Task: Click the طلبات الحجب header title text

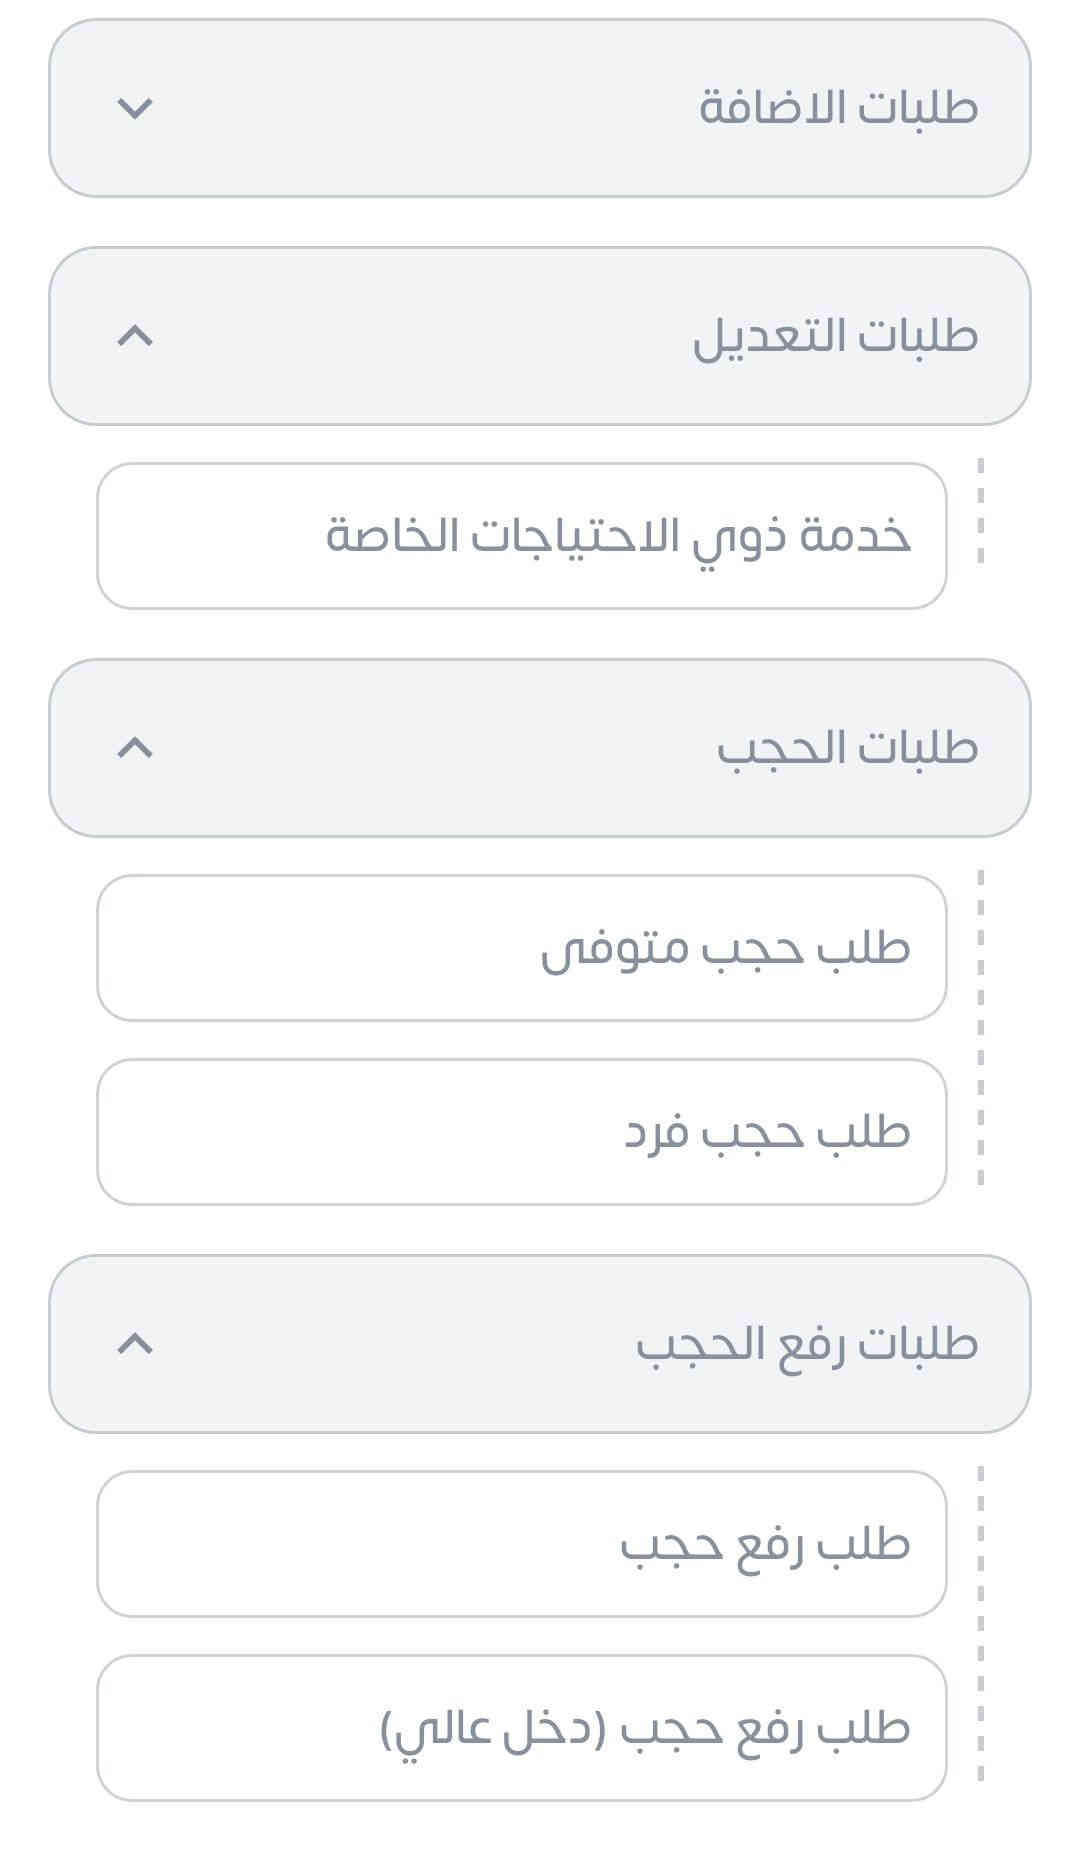Action: [x=847, y=748]
